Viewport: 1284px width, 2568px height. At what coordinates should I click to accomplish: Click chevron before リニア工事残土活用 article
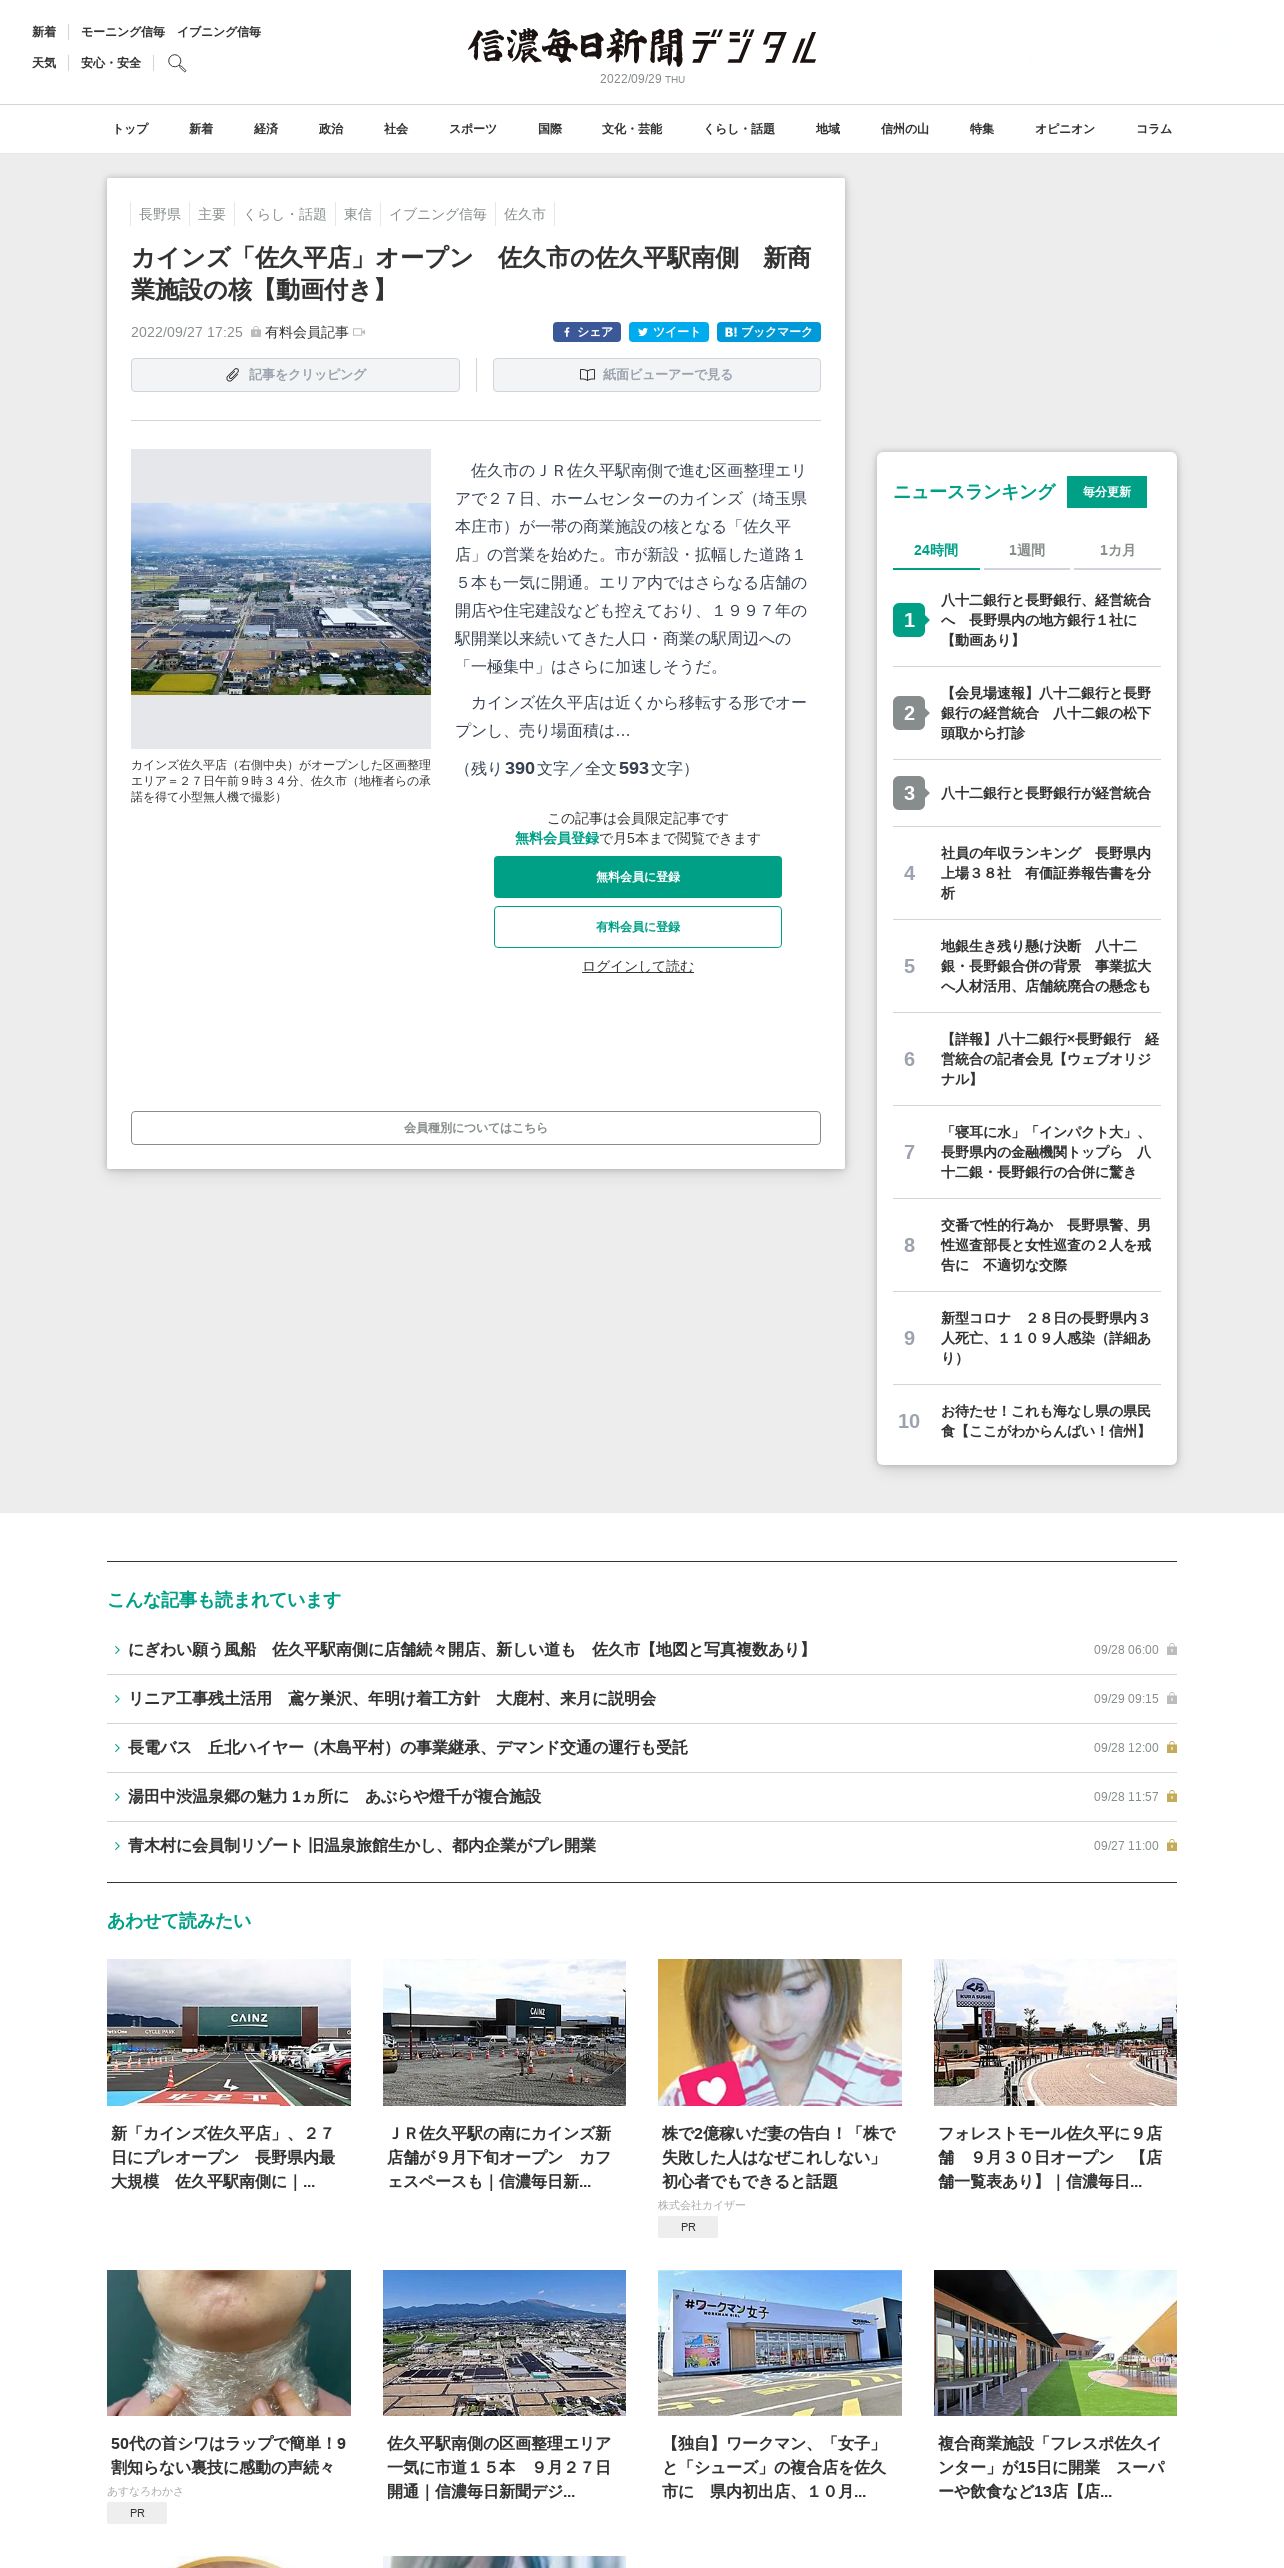click(x=117, y=1699)
